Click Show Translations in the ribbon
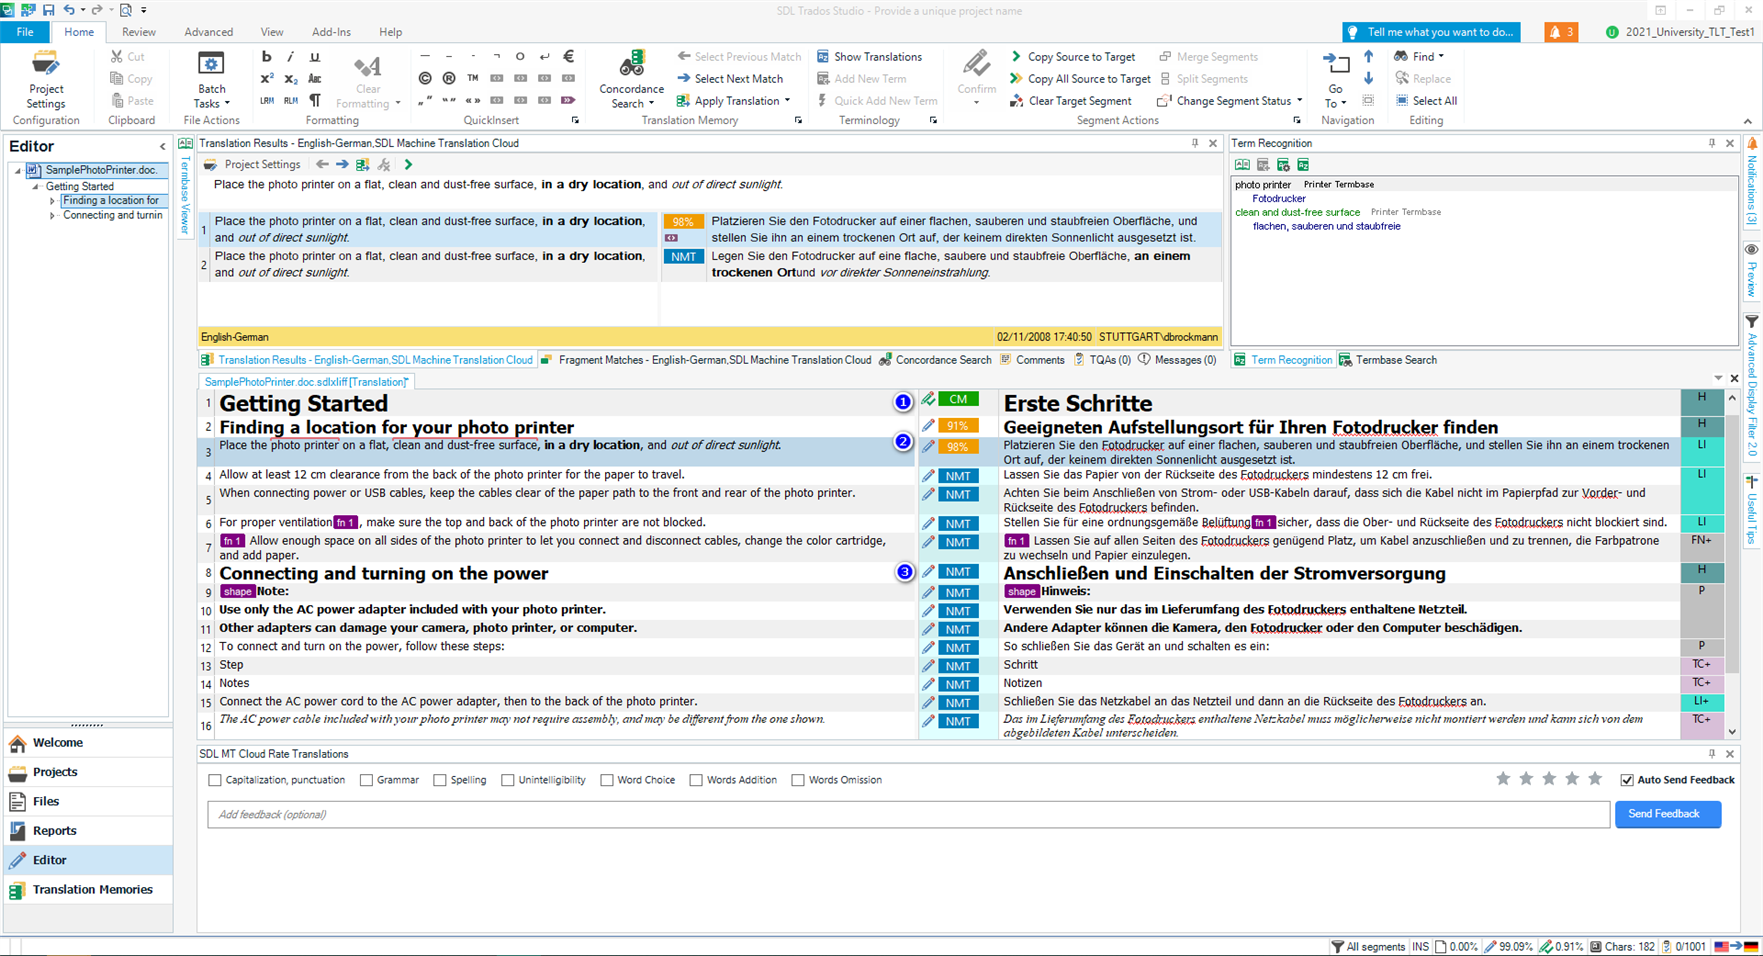This screenshot has width=1763, height=956. 868,57
